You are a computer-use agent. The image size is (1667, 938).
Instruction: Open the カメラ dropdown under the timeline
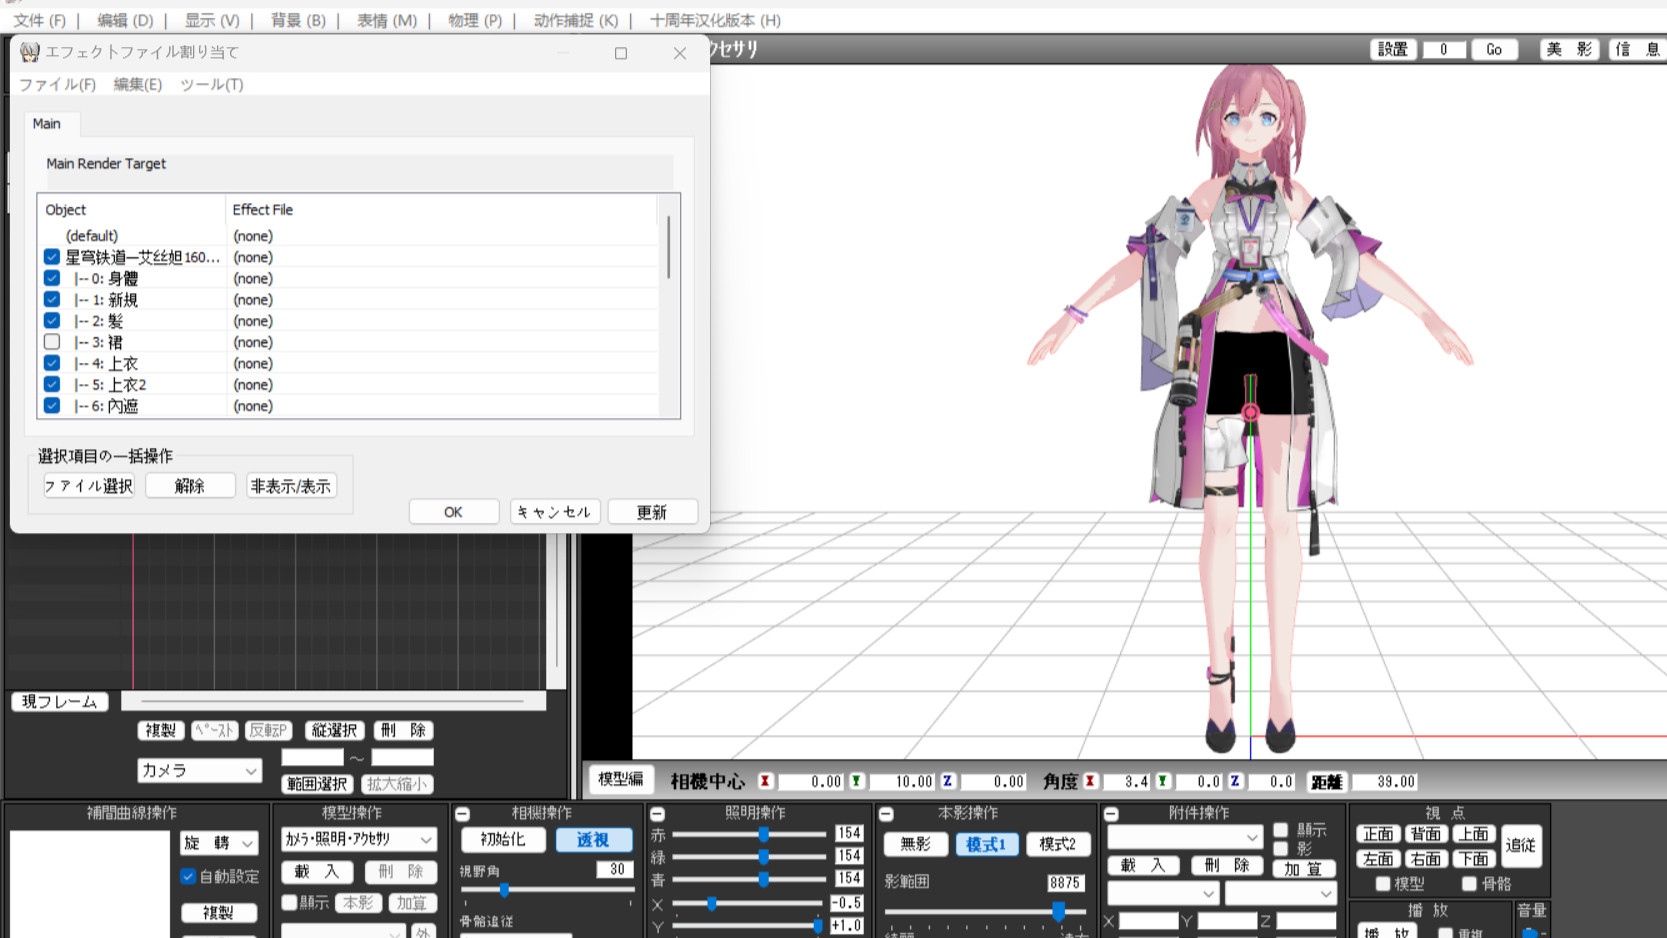tap(199, 770)
